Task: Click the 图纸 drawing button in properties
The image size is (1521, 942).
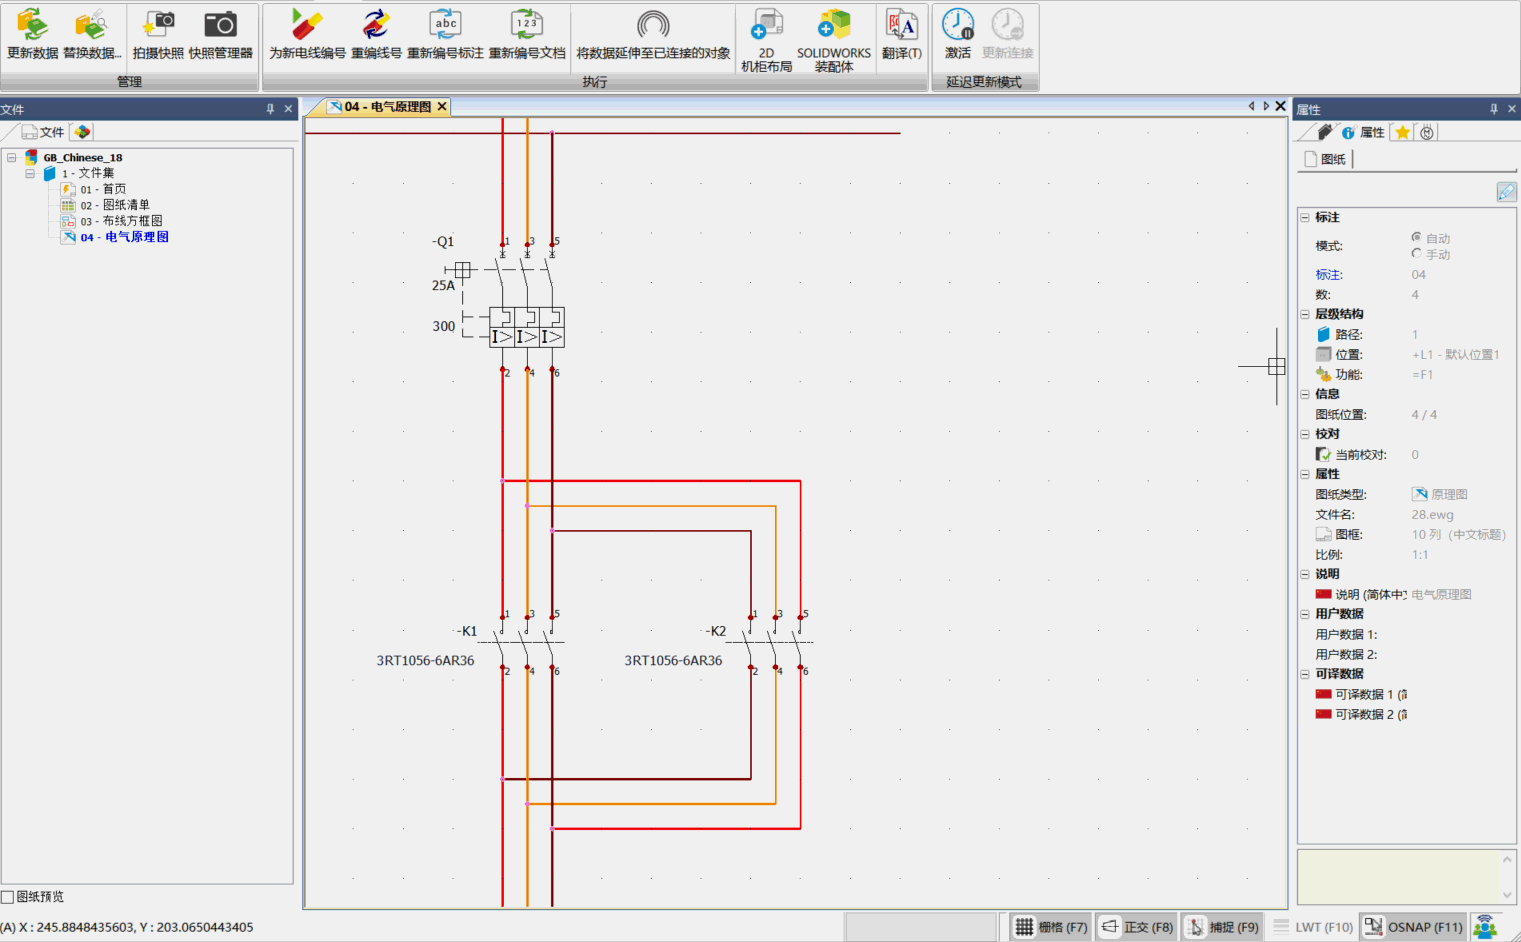Action: pyautogui.click(x=1326, y=159)
